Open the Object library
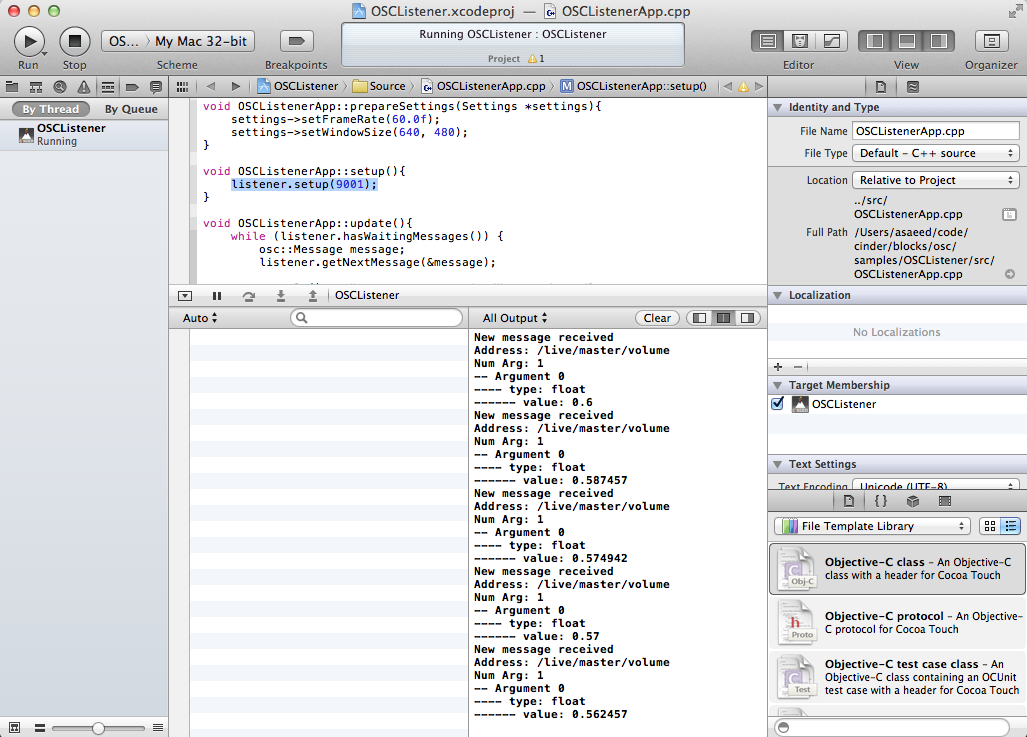 click(x=913, y=501)
